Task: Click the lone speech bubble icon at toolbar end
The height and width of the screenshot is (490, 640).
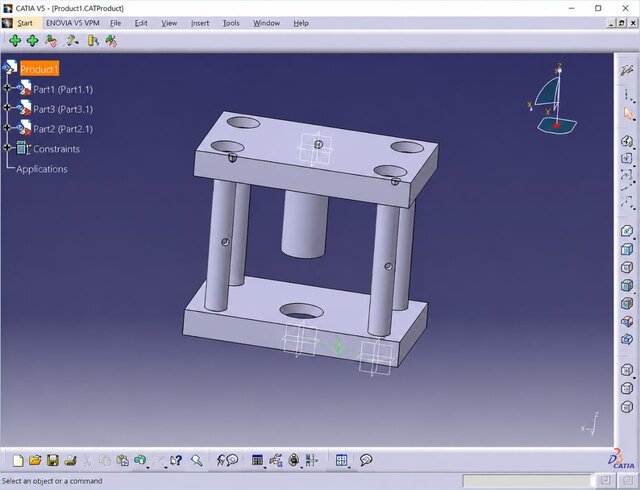Action: point(366,460)
